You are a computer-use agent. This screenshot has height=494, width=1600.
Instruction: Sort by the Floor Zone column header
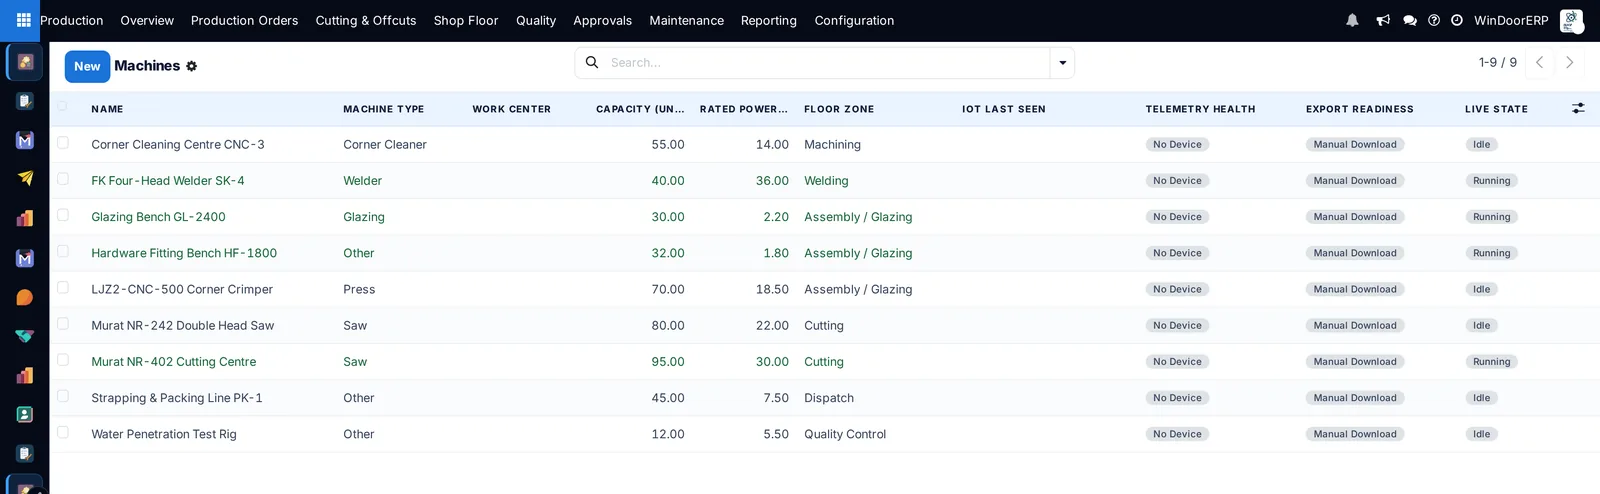[x=839, y=109]
